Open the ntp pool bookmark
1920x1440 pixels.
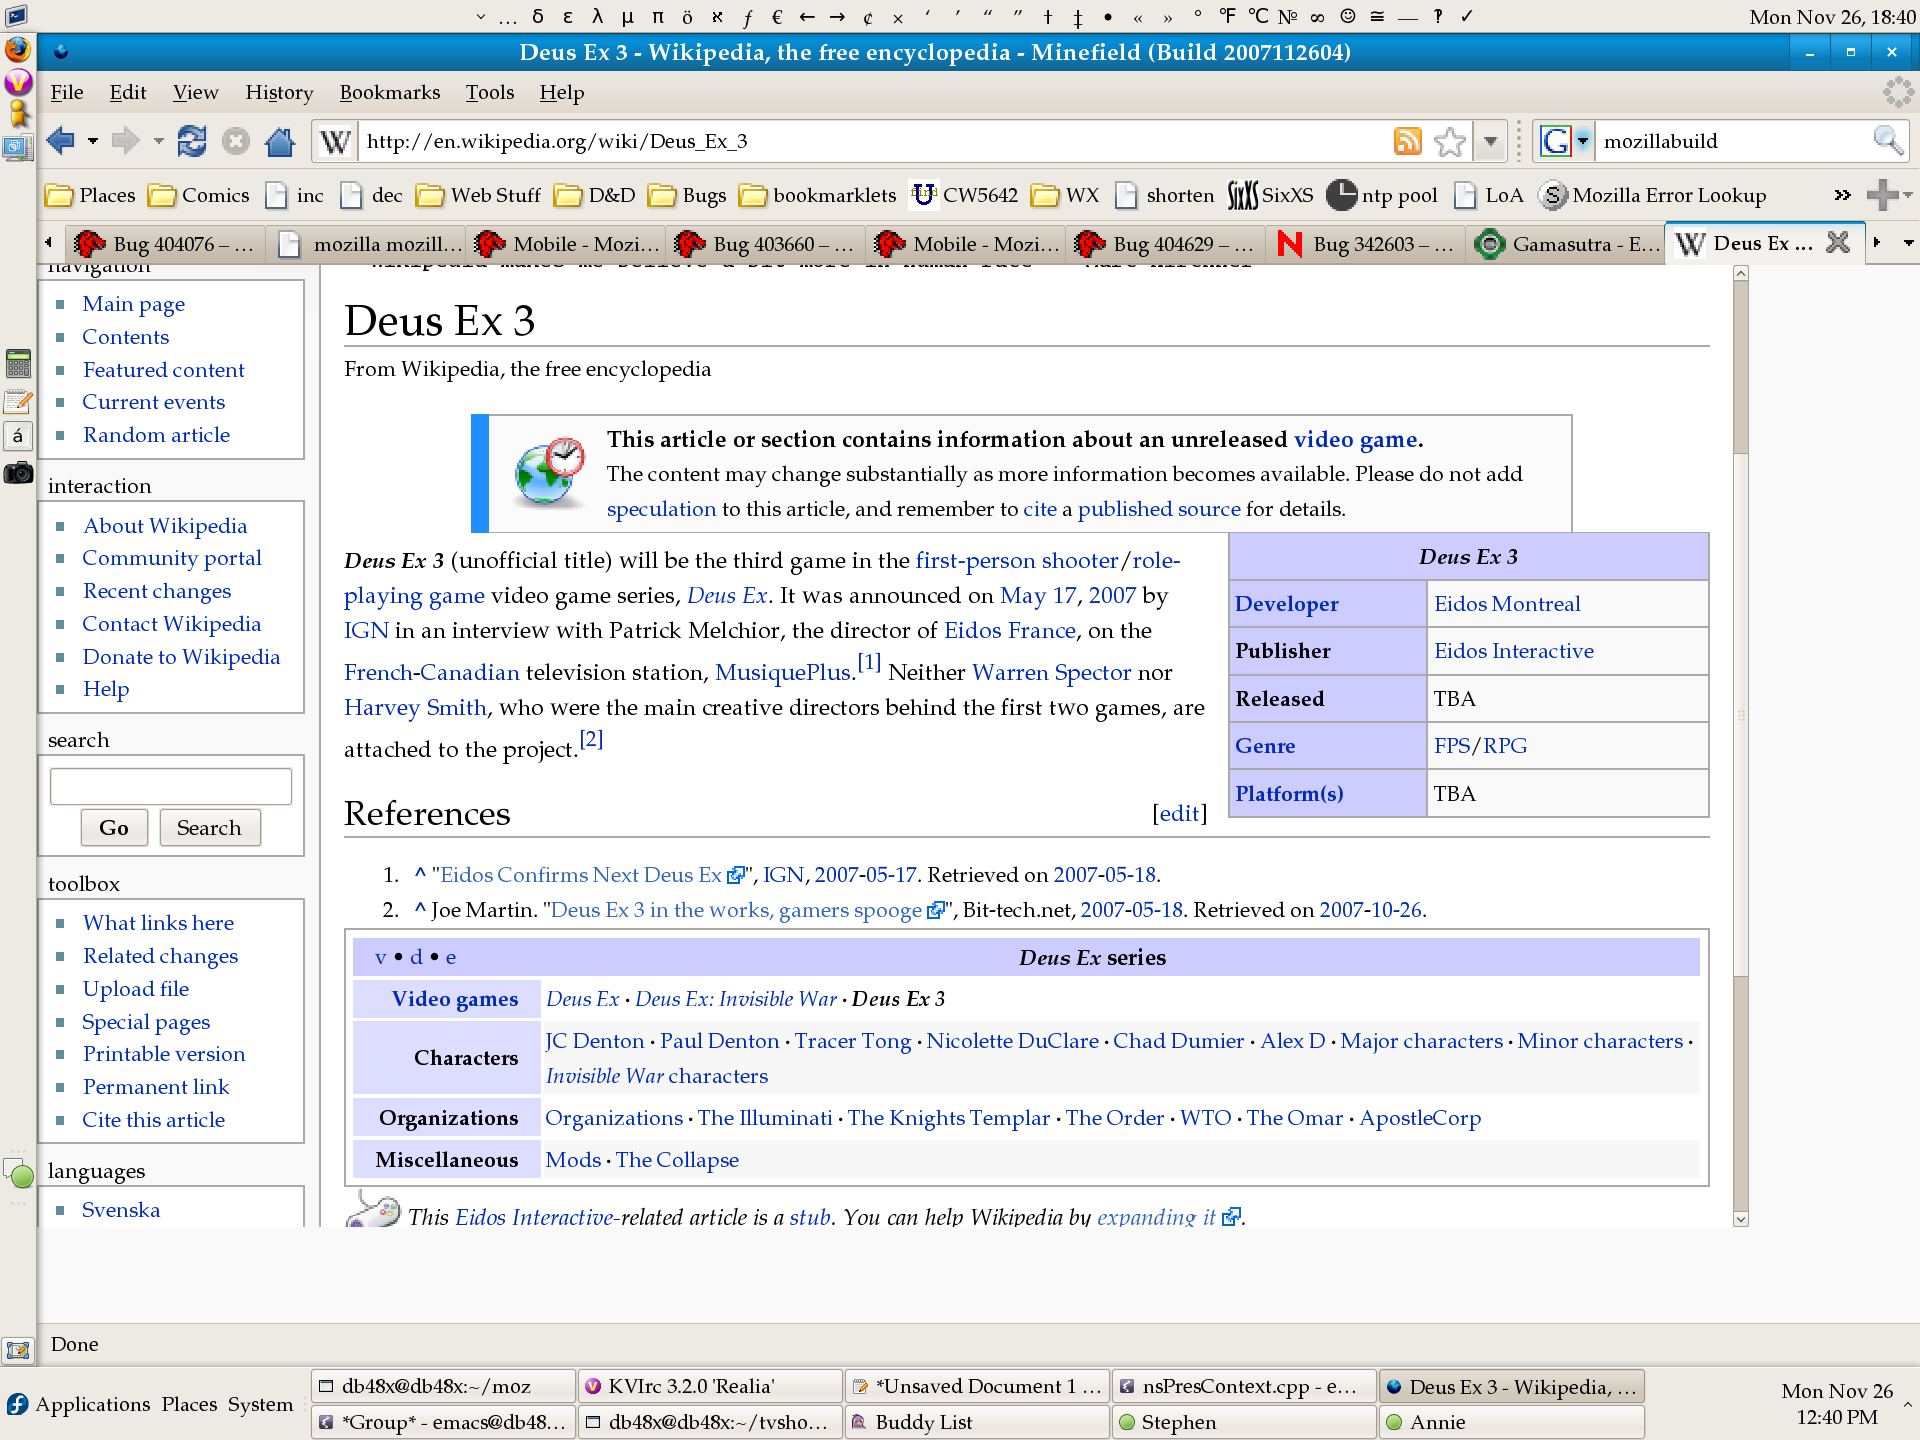[x=1382, y=195]
